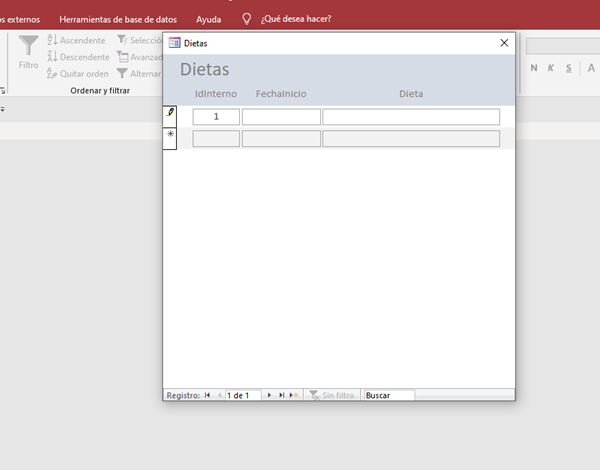Open the Avanzadas filter options dropdown
Image resolution: width=600 pixels, height=470 pixels.
(139, 57)
